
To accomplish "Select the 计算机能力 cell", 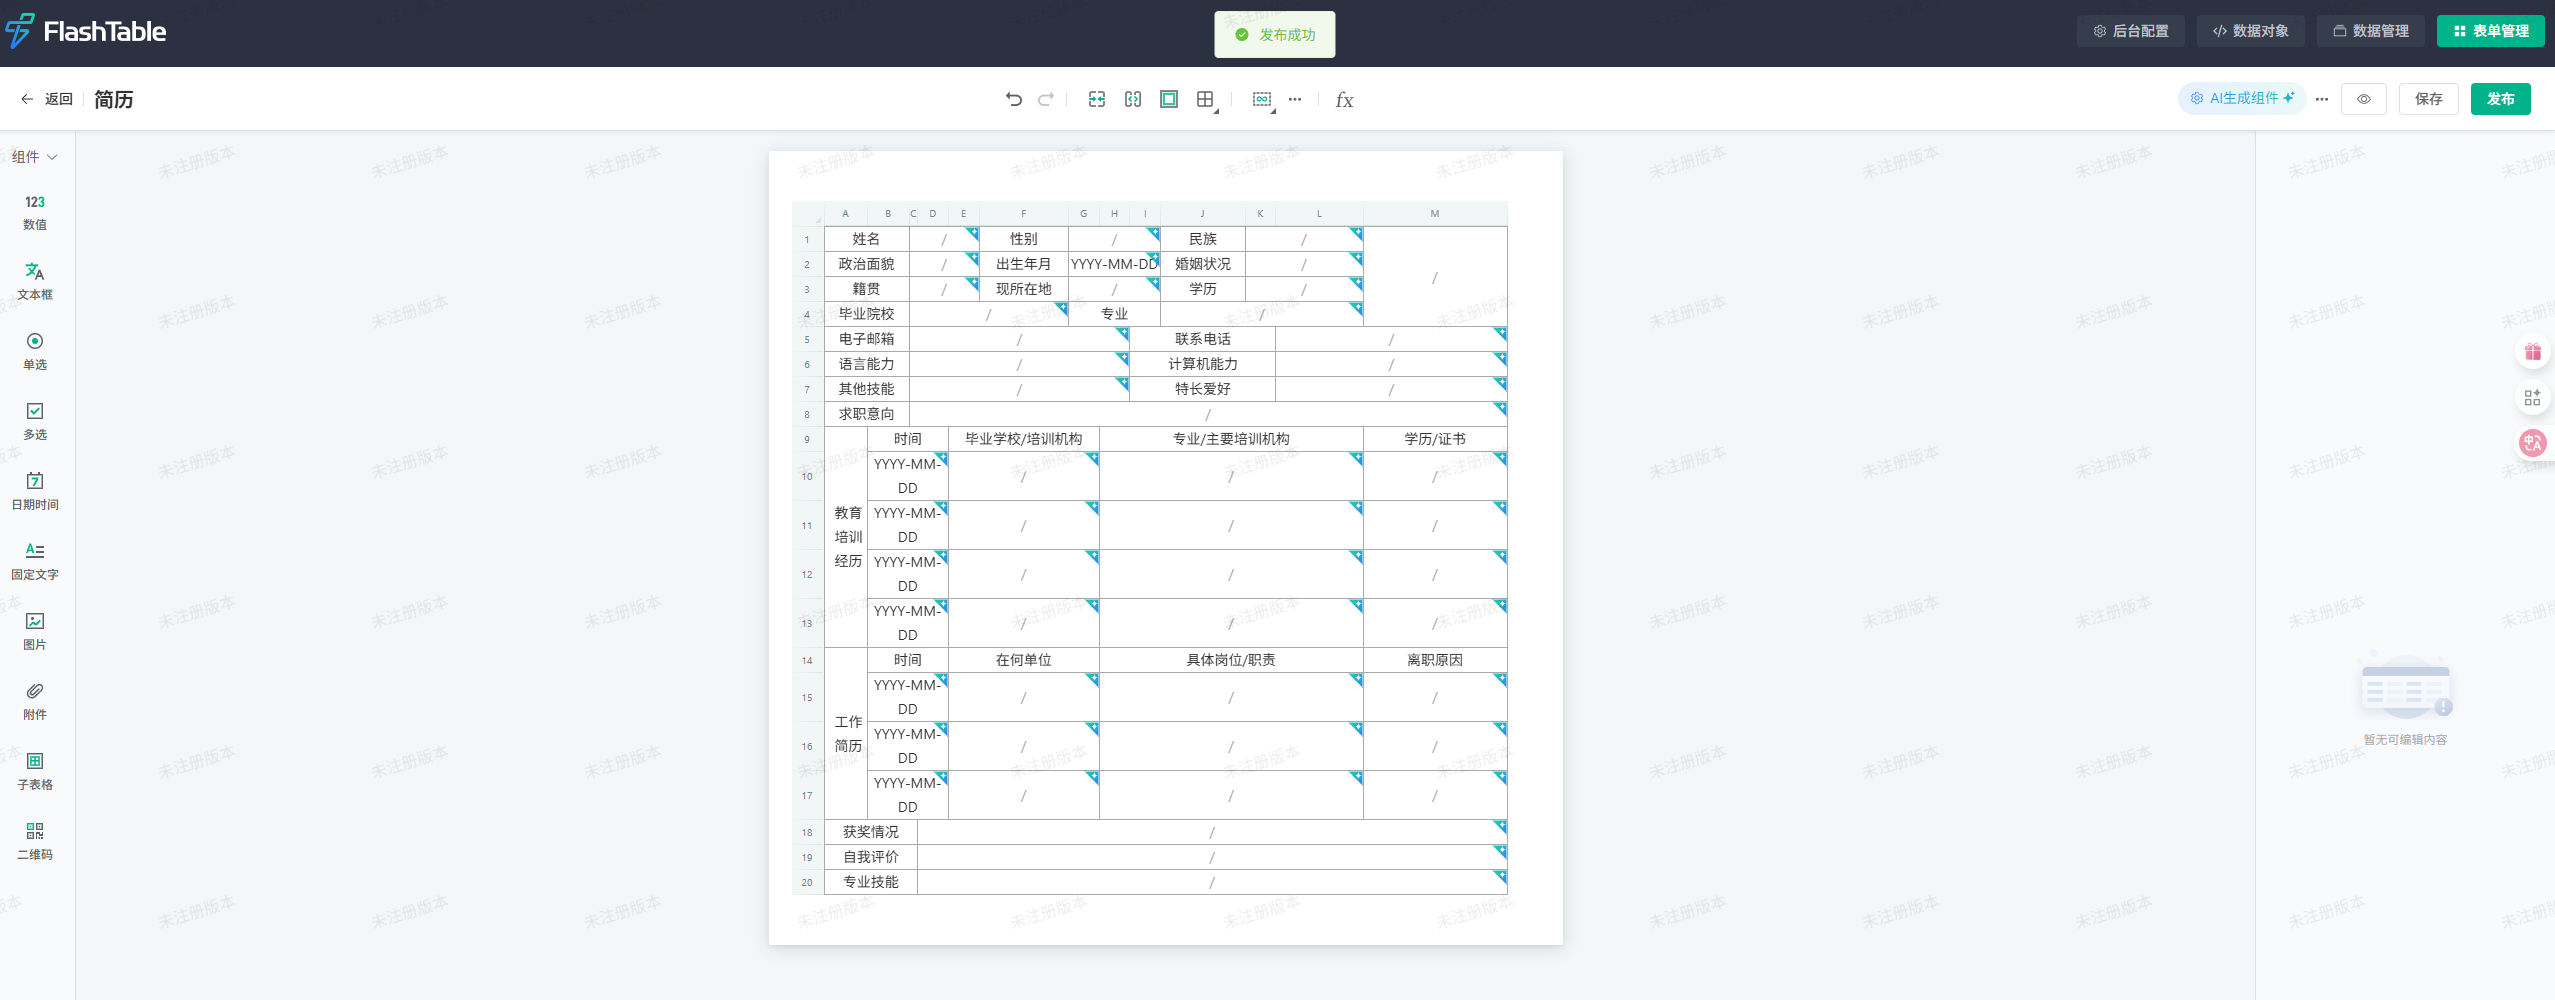I will (1203, 364).
